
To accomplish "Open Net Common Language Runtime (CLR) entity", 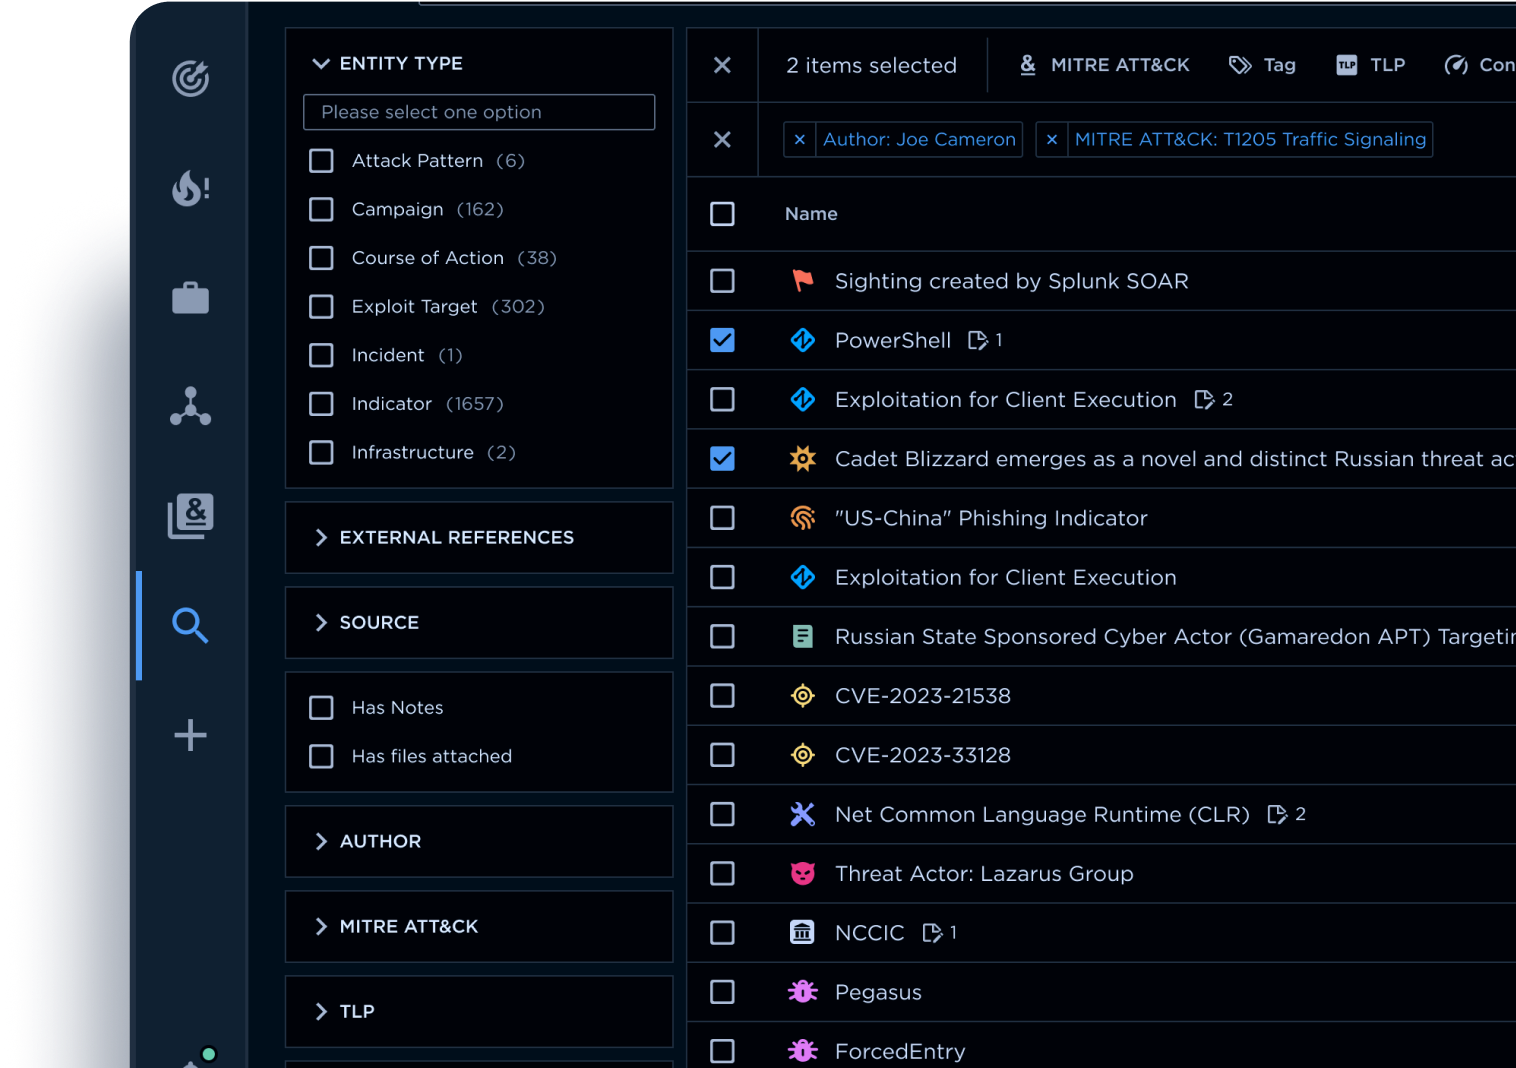I will tap(1042, 814).
